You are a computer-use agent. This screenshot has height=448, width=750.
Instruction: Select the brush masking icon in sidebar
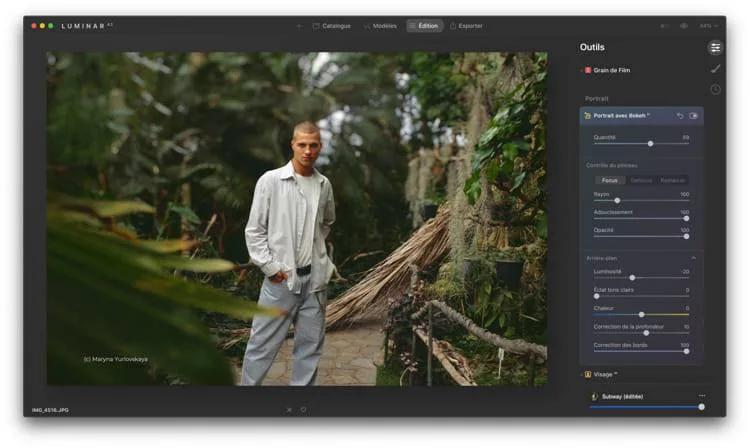[x=715, y=68]
